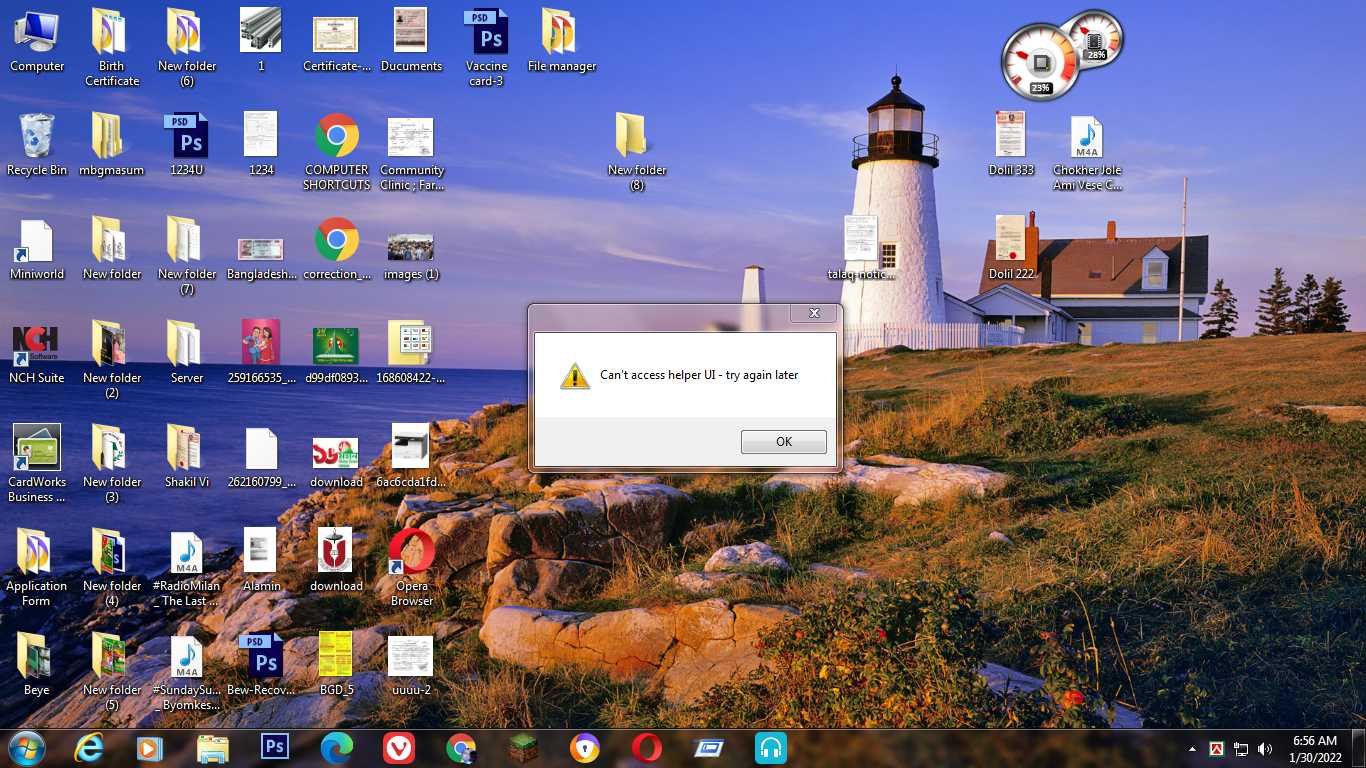Image resolution: width=1366 pixels, height=768 pixels.
Task: Select the New folder (7) icon
Action: [x=187, y=256]
